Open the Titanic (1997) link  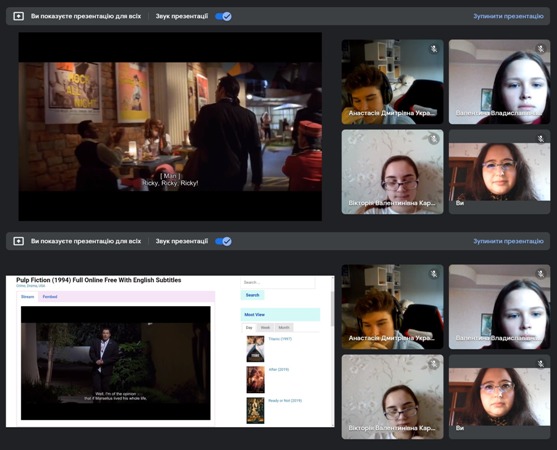[x=280, y=339]
